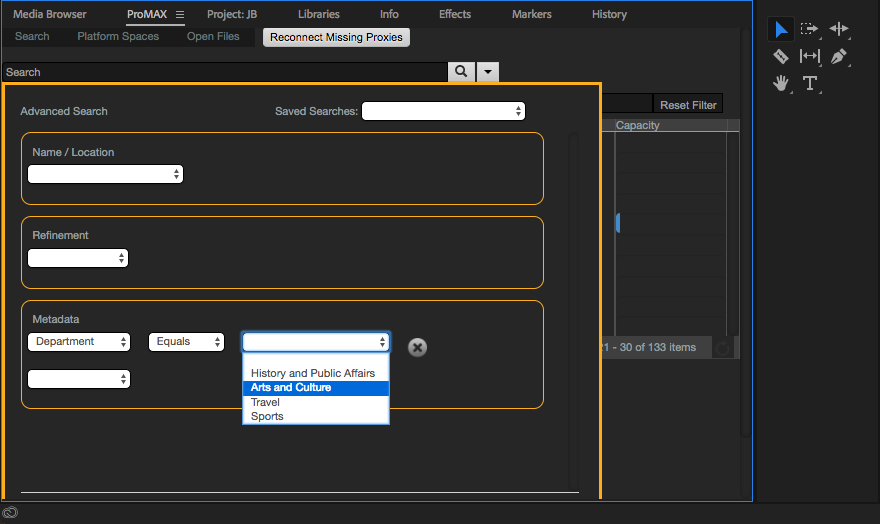This screenshot has height=524, width=880.
Task: Select the Razor tool
Action: [781, 57]
